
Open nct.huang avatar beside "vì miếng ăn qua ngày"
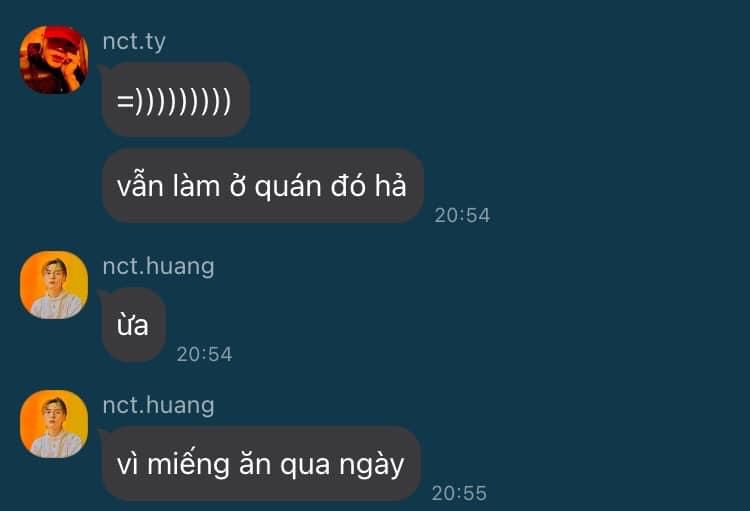click(54, 424)
